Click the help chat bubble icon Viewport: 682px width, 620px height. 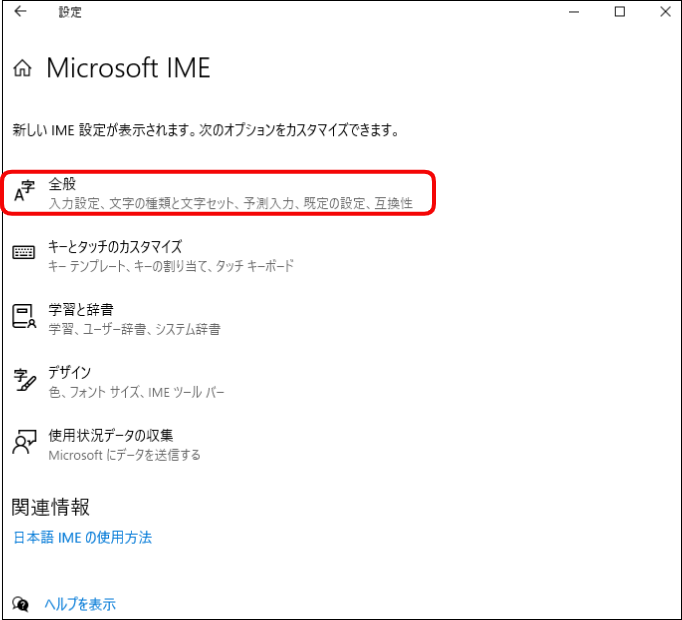point(20,604)
